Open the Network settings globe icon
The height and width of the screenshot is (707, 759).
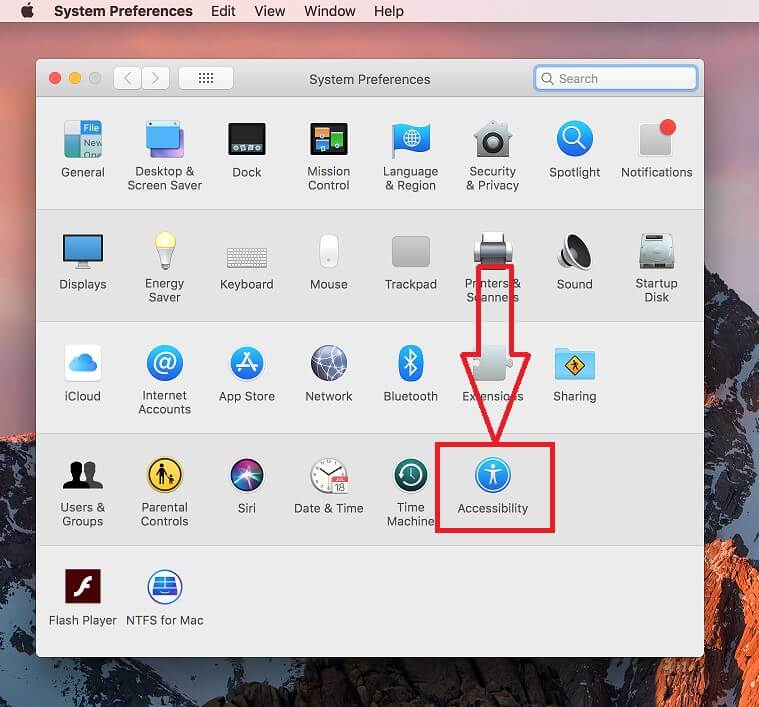(x=328, y=364)
